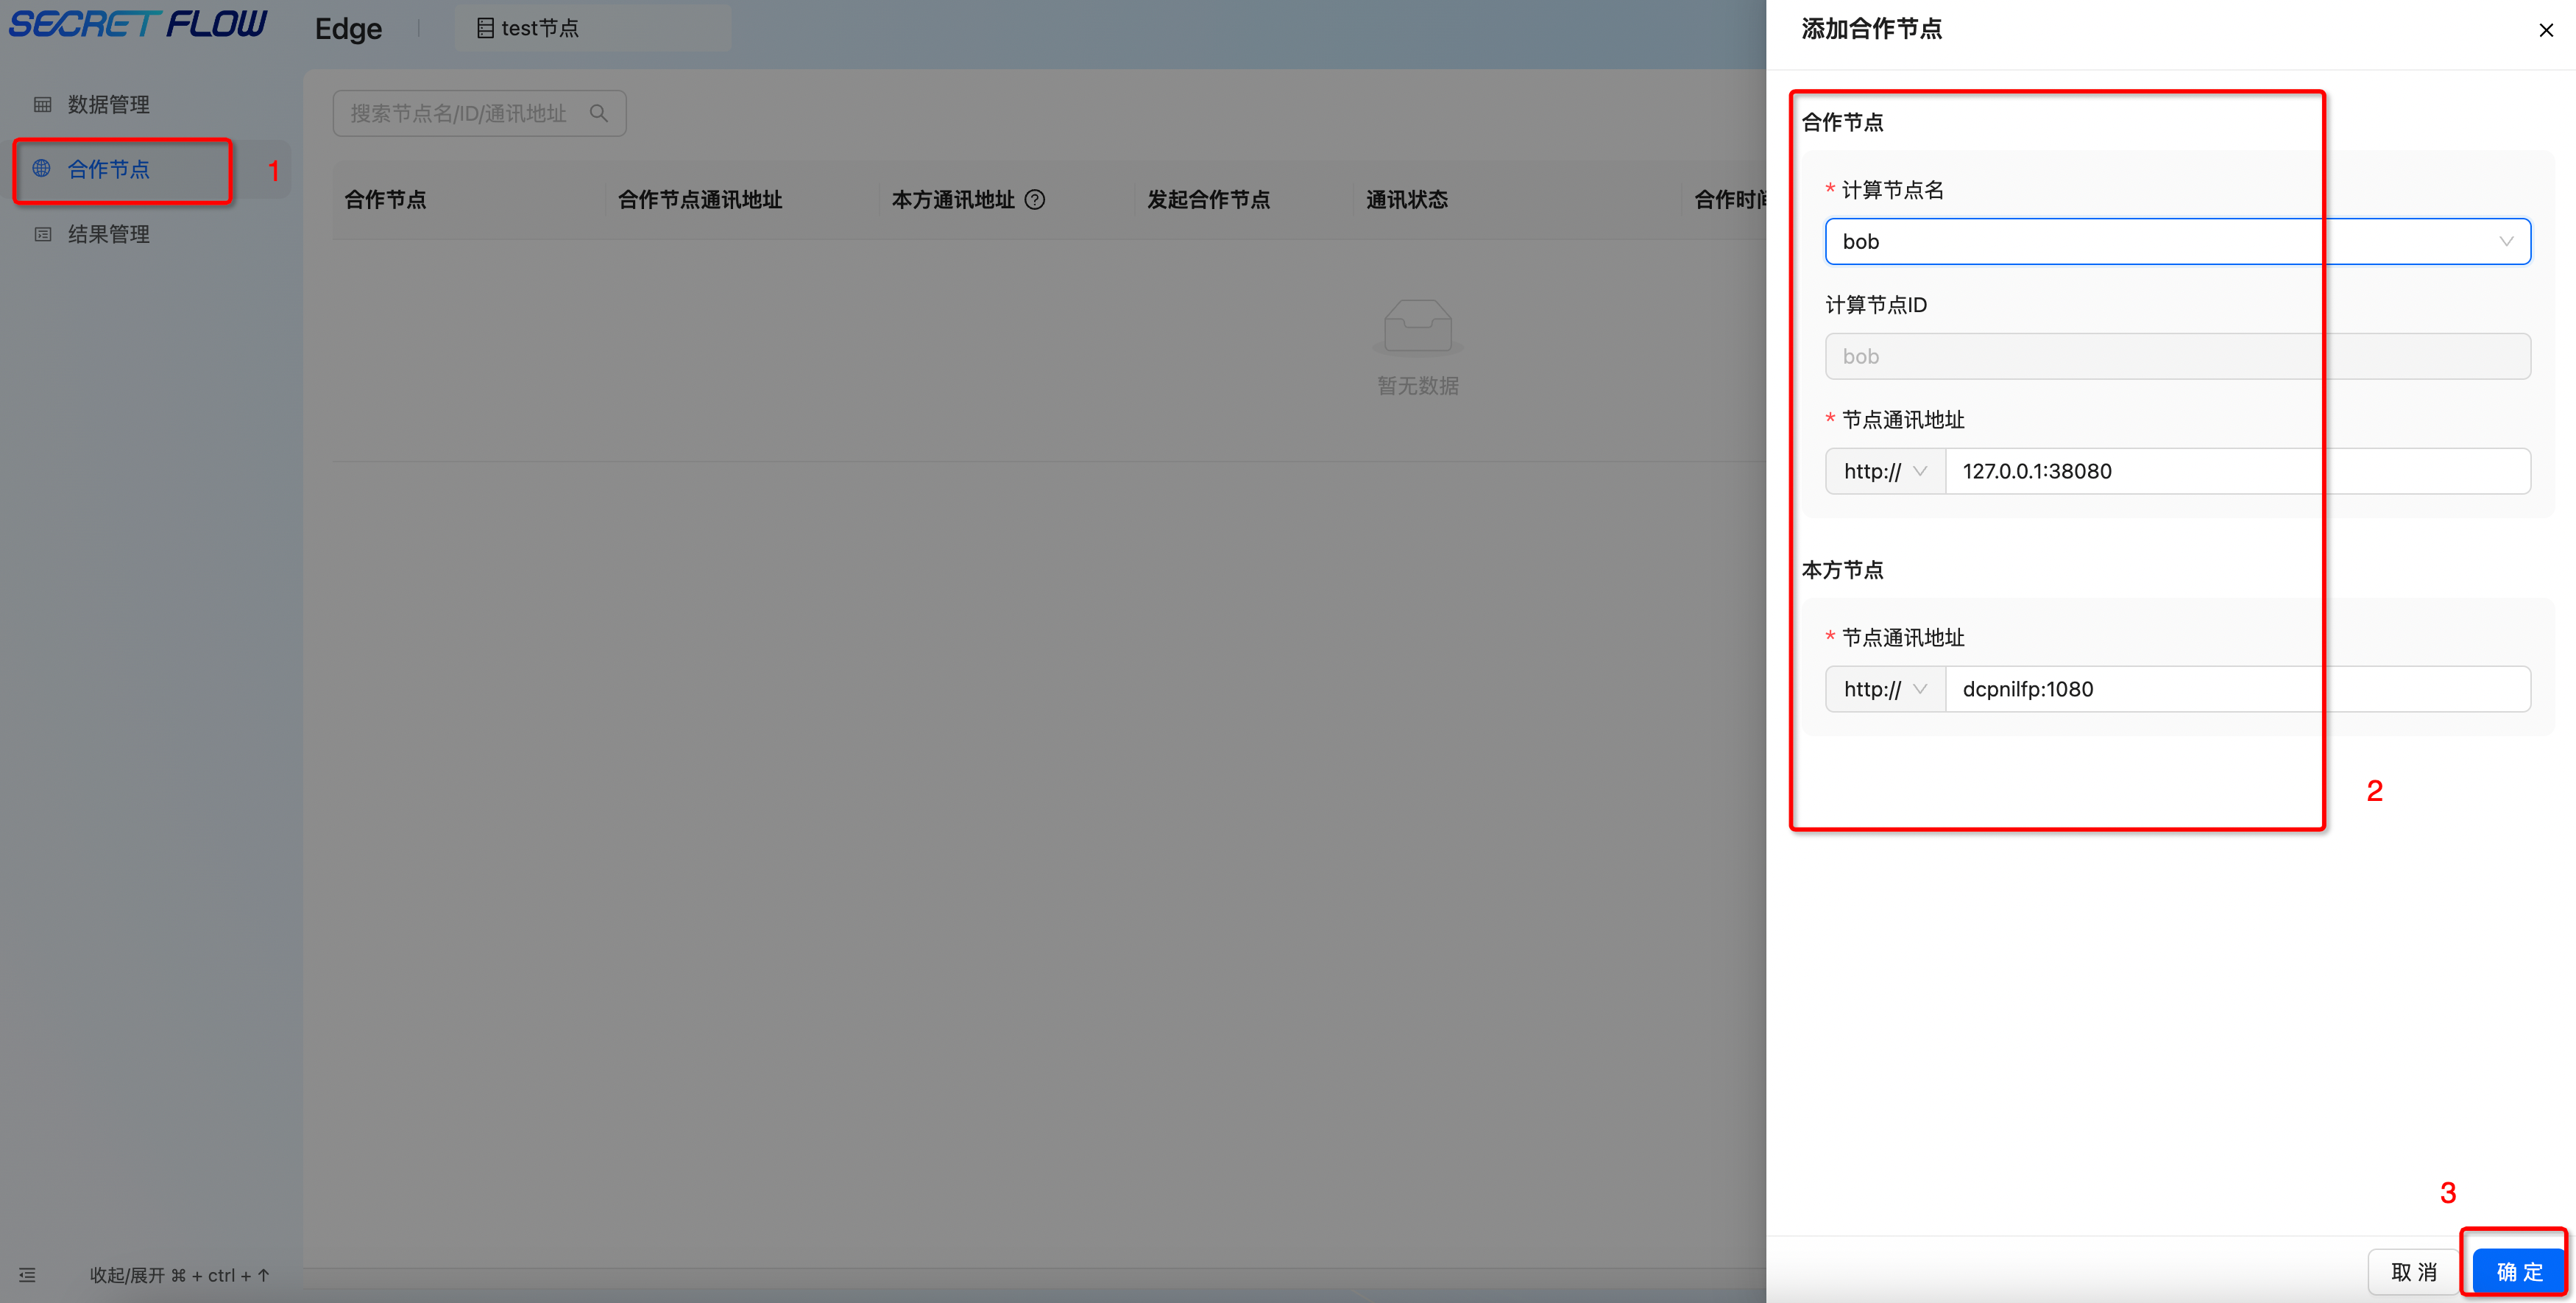The height and width of the screenshot is (1303, 2576).
Task: Edit the dcpnilfp:1080 address field
Action: (2237, 689)
